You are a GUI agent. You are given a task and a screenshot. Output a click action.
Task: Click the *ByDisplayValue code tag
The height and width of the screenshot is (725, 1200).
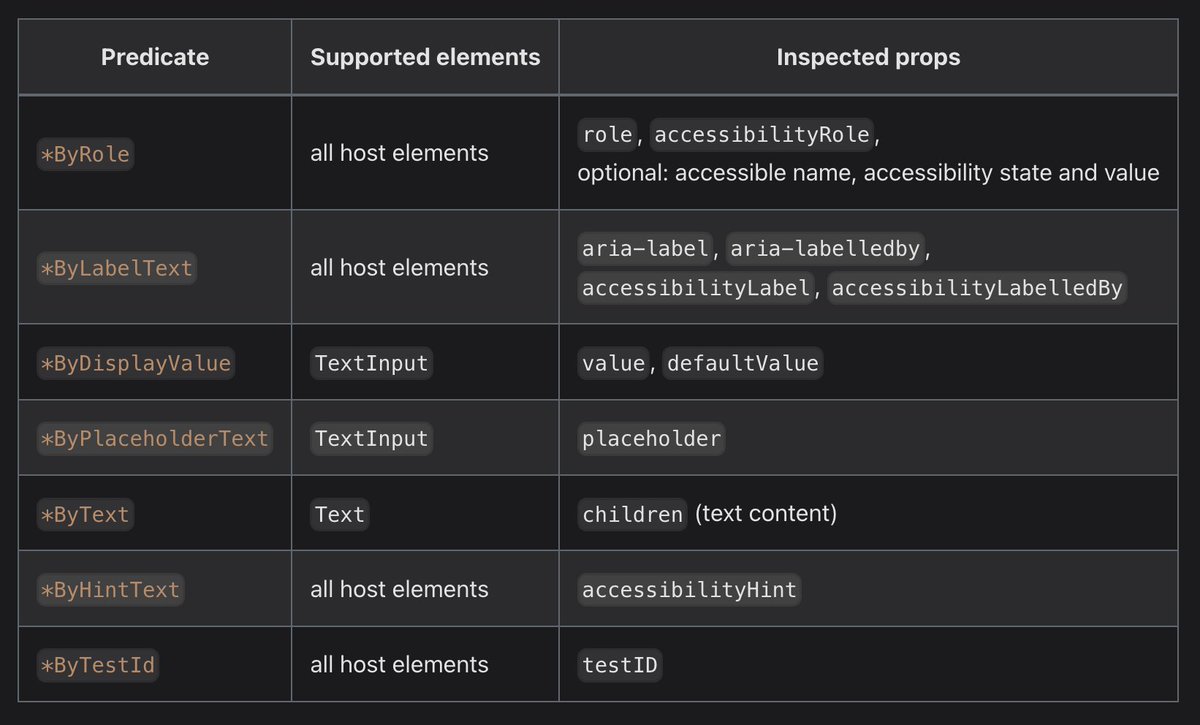[136, 363]
